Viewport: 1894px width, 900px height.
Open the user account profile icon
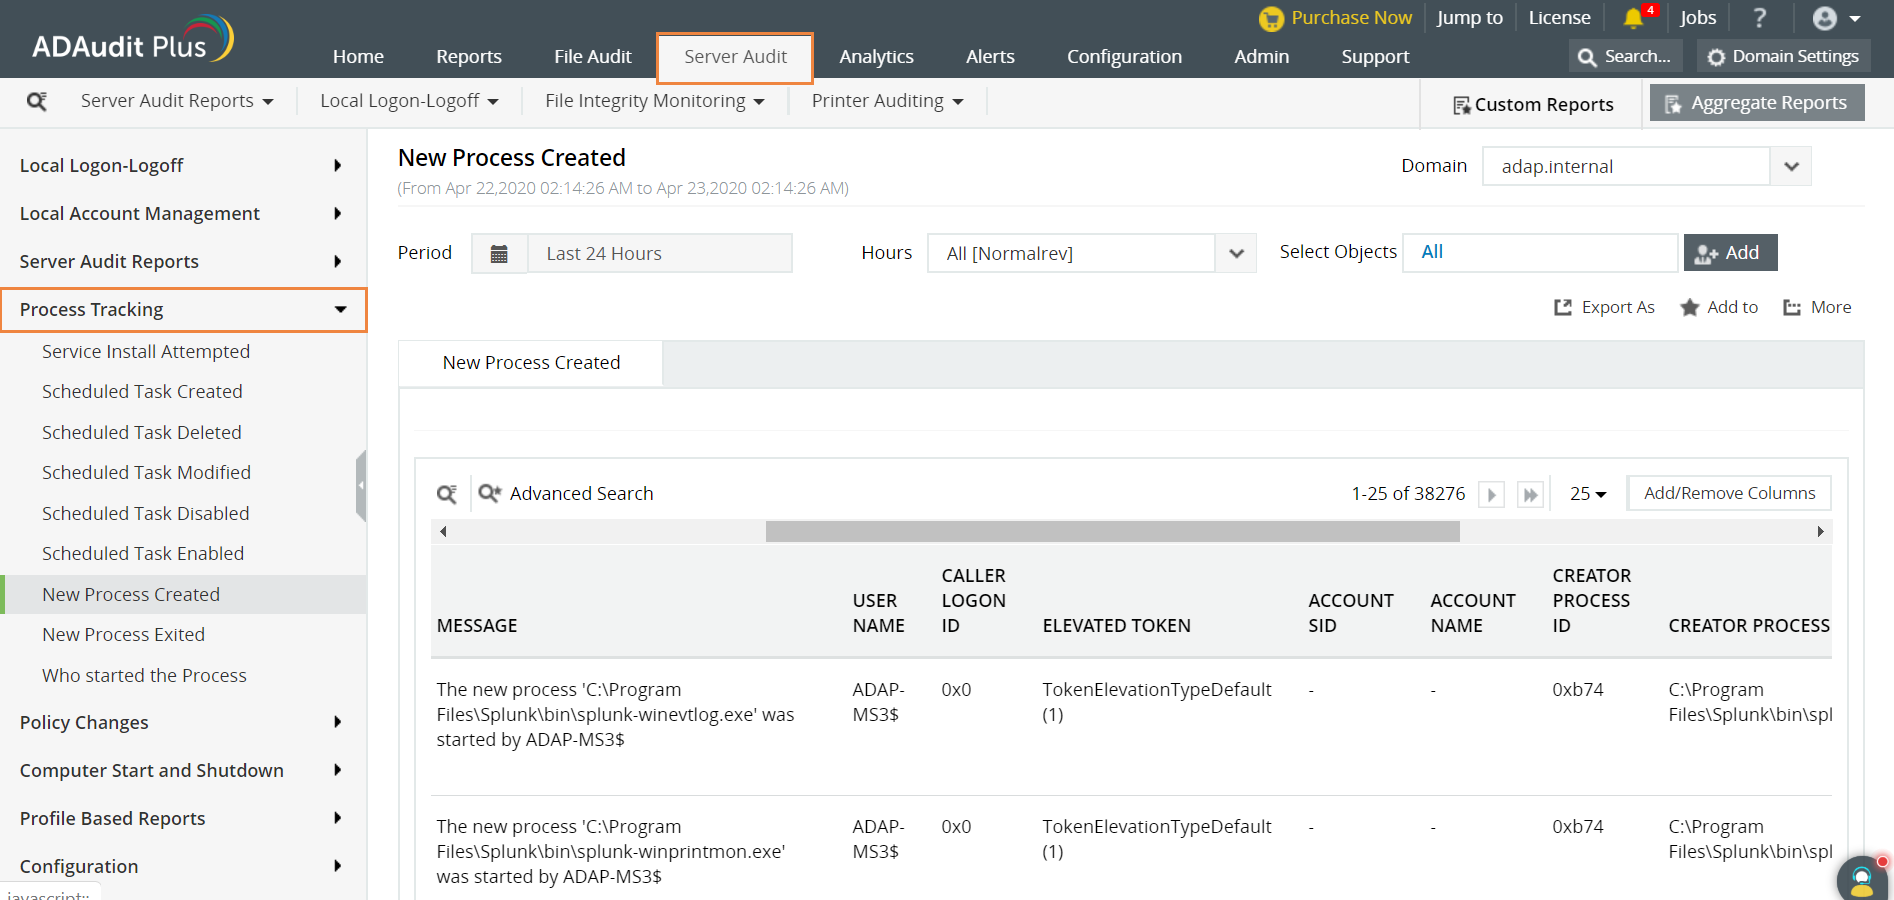click(1824, 18)
